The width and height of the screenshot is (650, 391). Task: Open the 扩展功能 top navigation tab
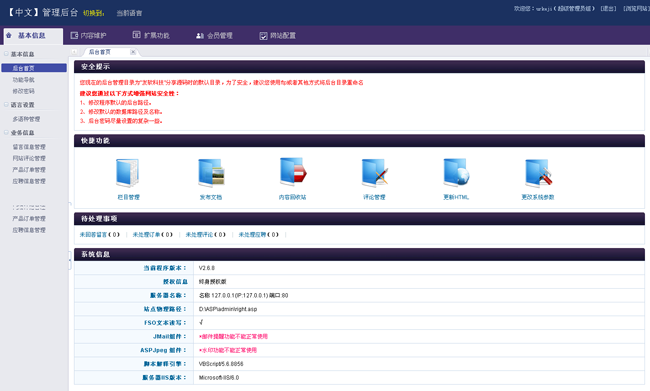(151, 35)
